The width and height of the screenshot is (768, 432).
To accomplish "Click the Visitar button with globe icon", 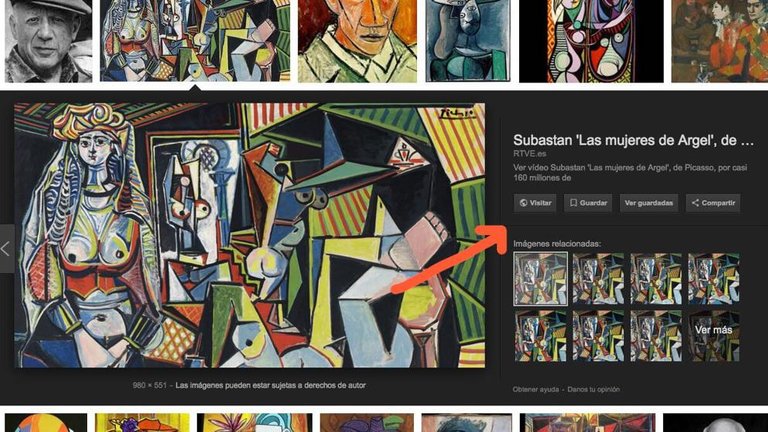I will pos(535,203).
